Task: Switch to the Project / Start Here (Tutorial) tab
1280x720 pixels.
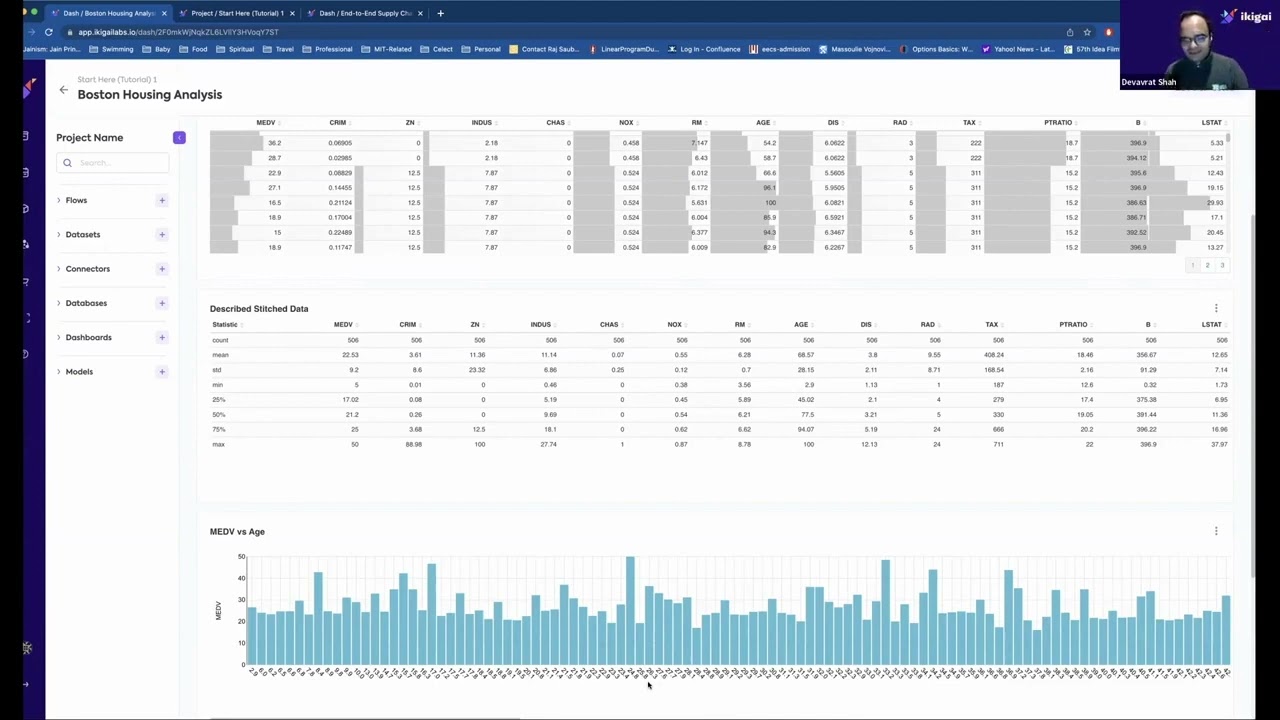Action: [237, 13]
